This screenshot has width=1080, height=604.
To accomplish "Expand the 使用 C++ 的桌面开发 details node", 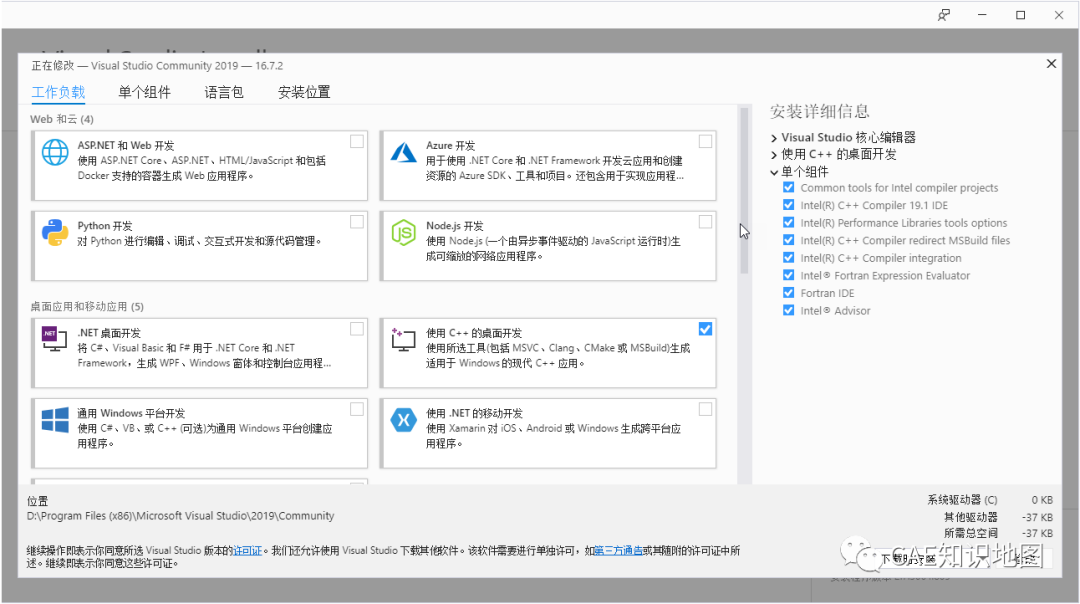I will point(774,155).
